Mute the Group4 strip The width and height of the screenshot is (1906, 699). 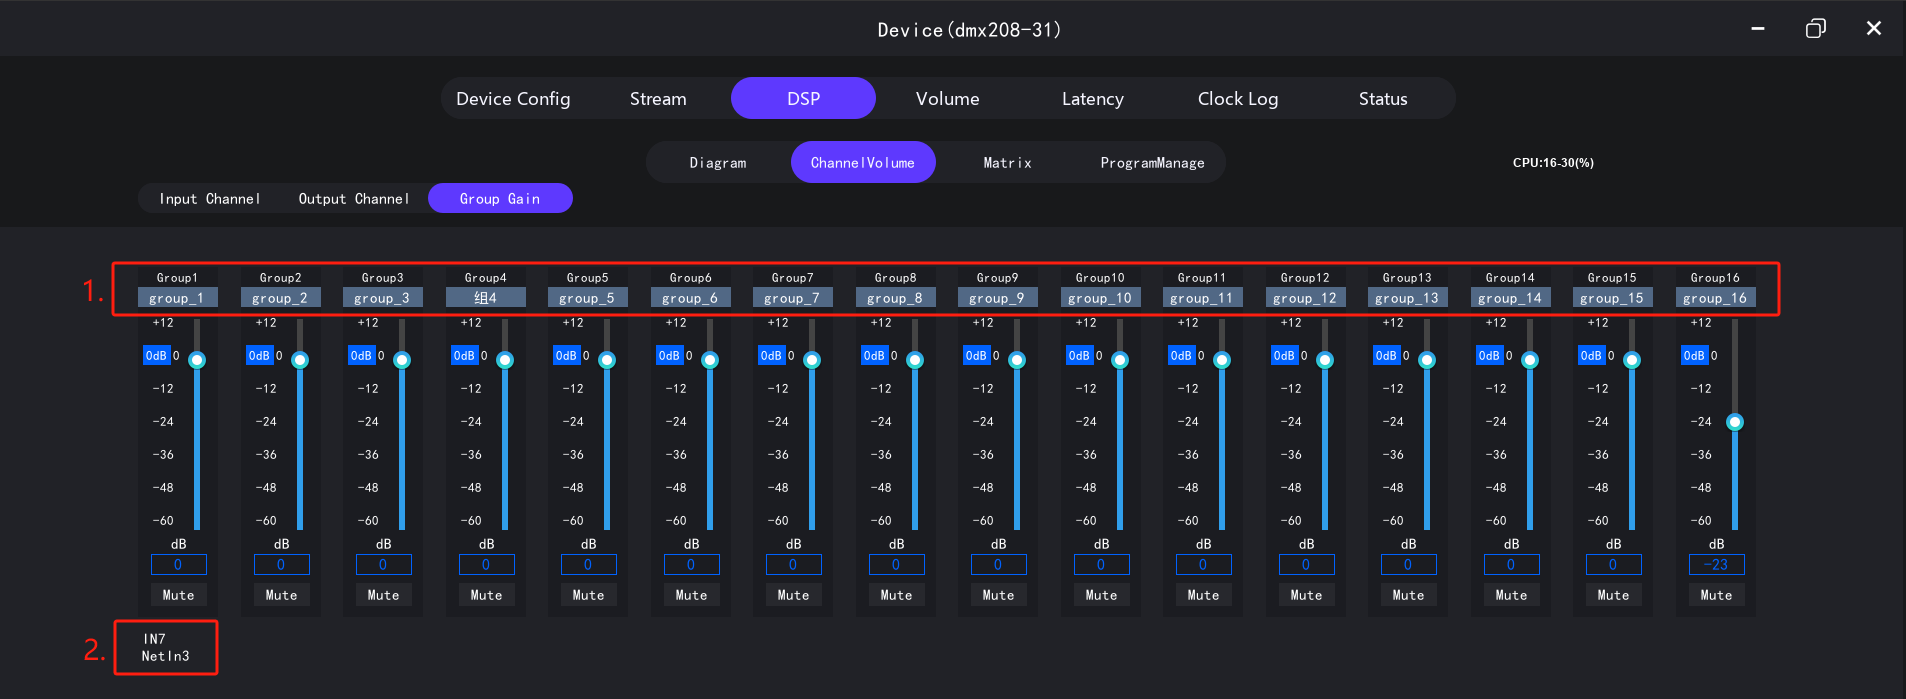click(487, 595)
